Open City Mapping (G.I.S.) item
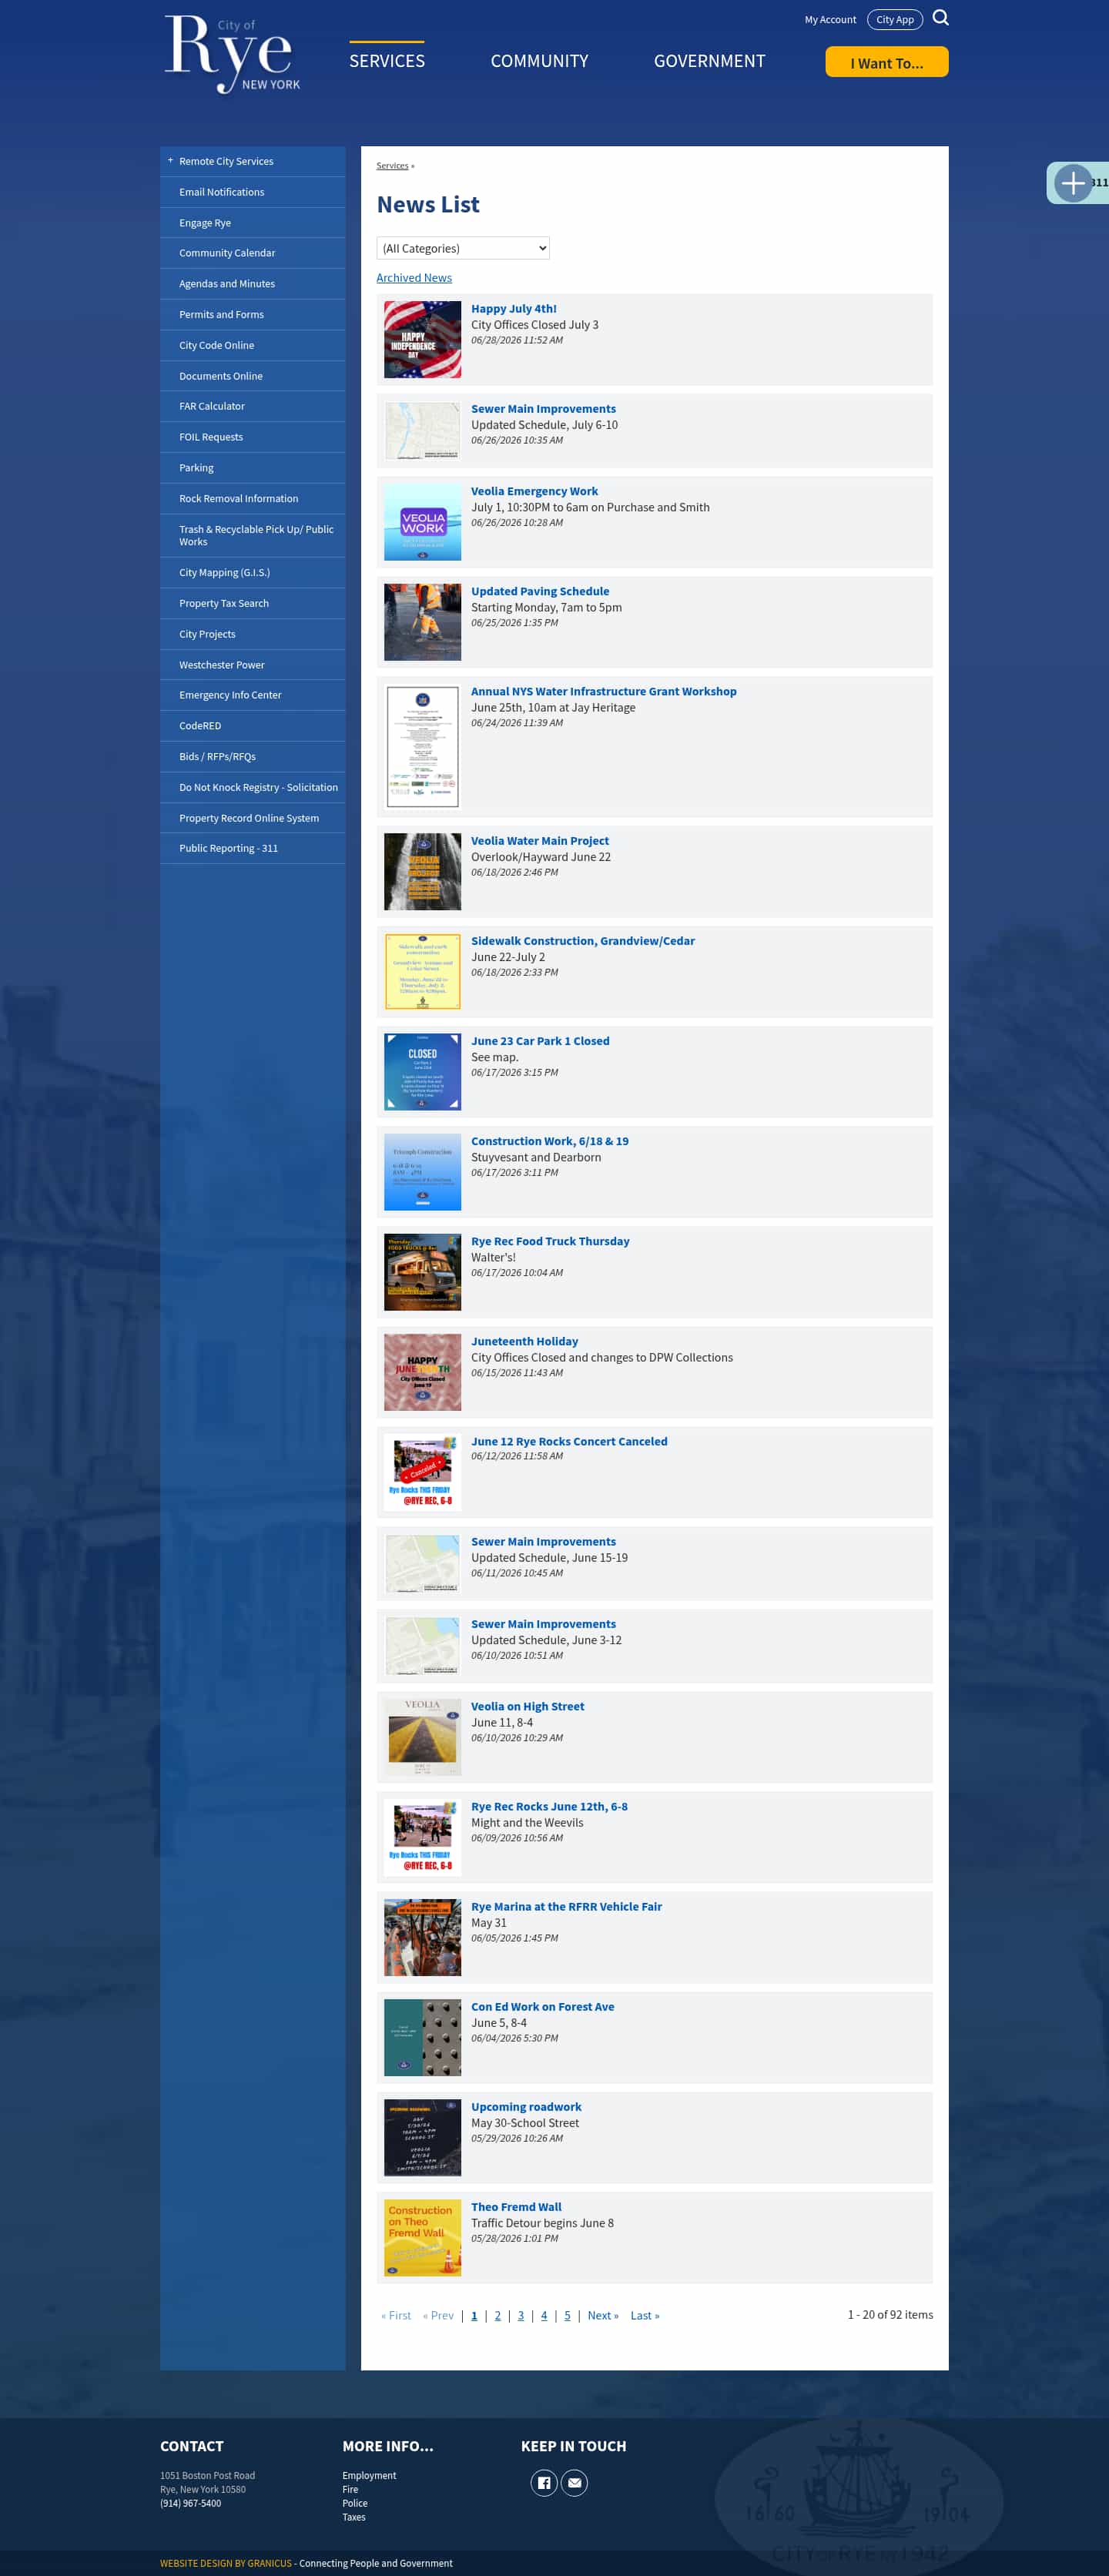Screen dimensions: 1109x2576 pos(252,573)
